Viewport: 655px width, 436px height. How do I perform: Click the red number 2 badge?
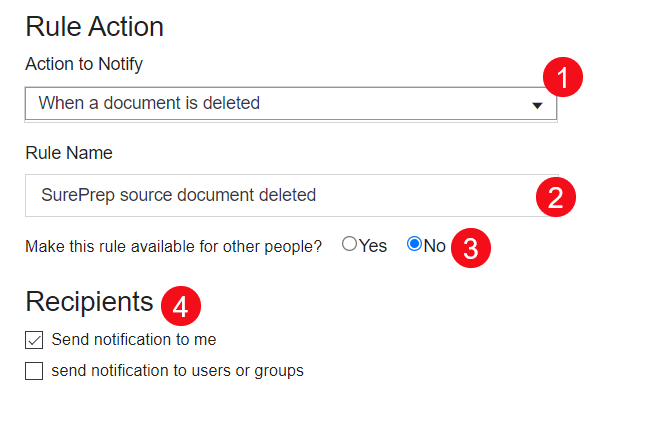(556, 195)
